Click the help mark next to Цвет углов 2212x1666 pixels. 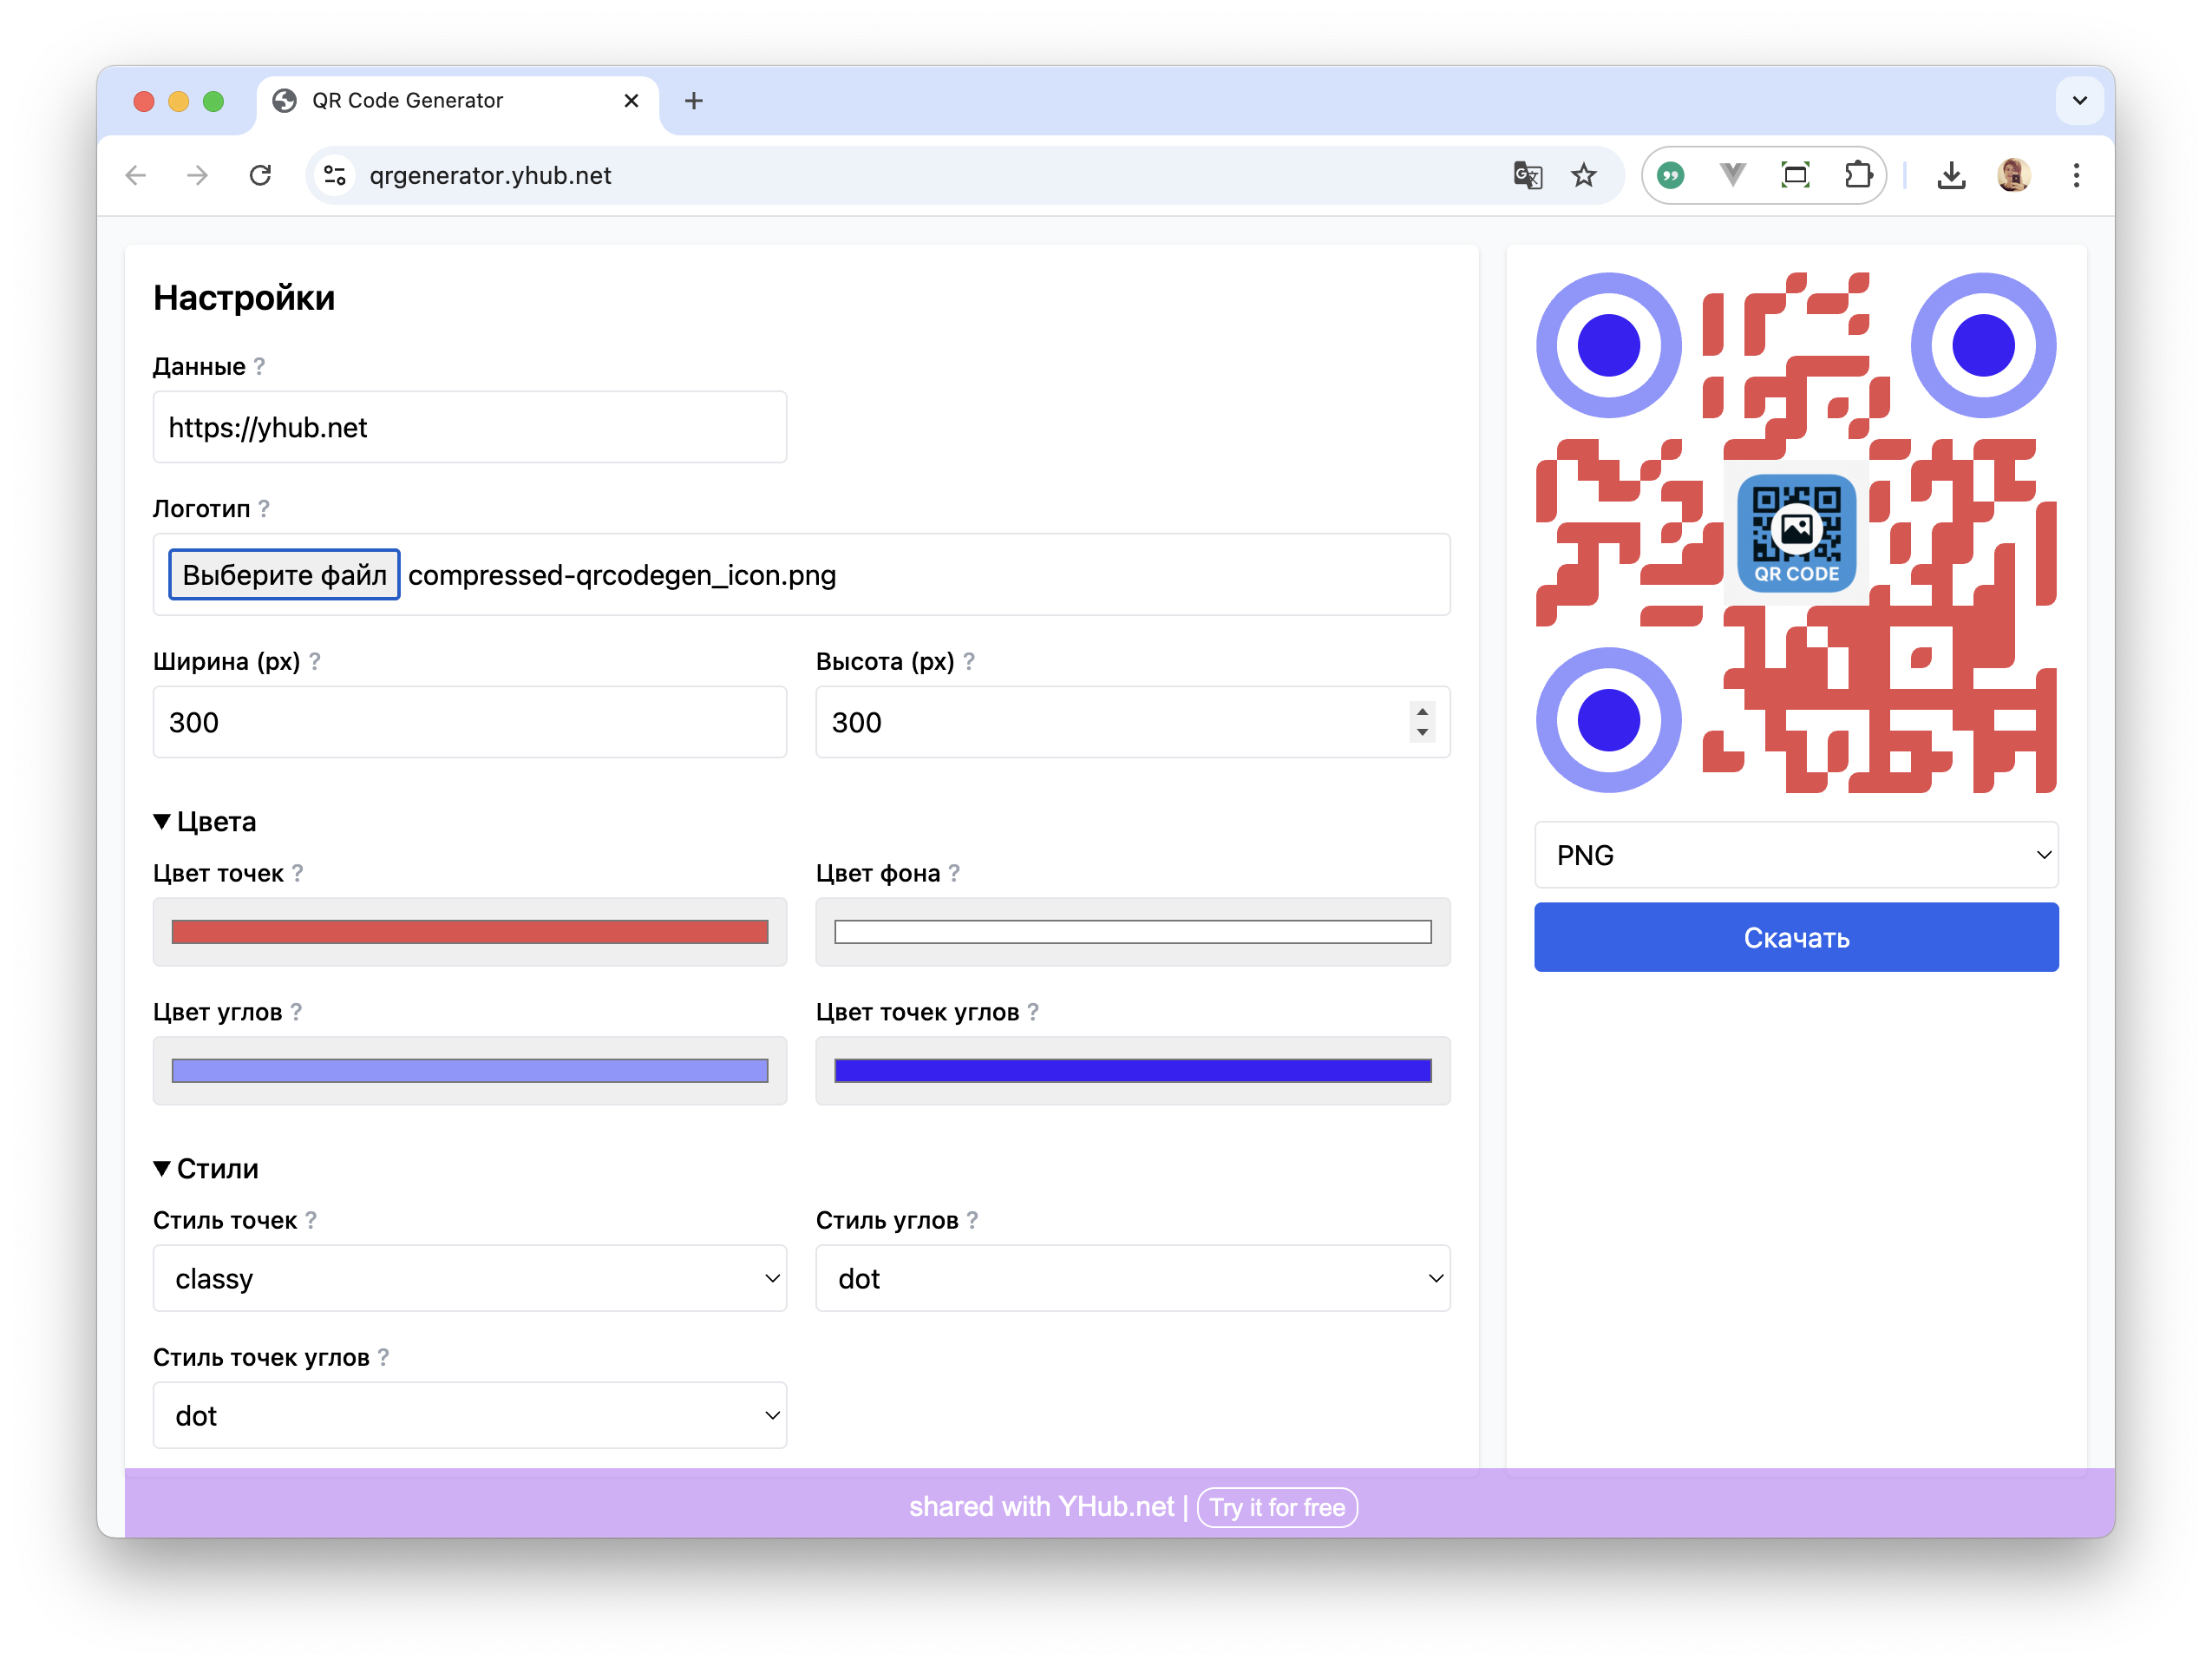296,1012
